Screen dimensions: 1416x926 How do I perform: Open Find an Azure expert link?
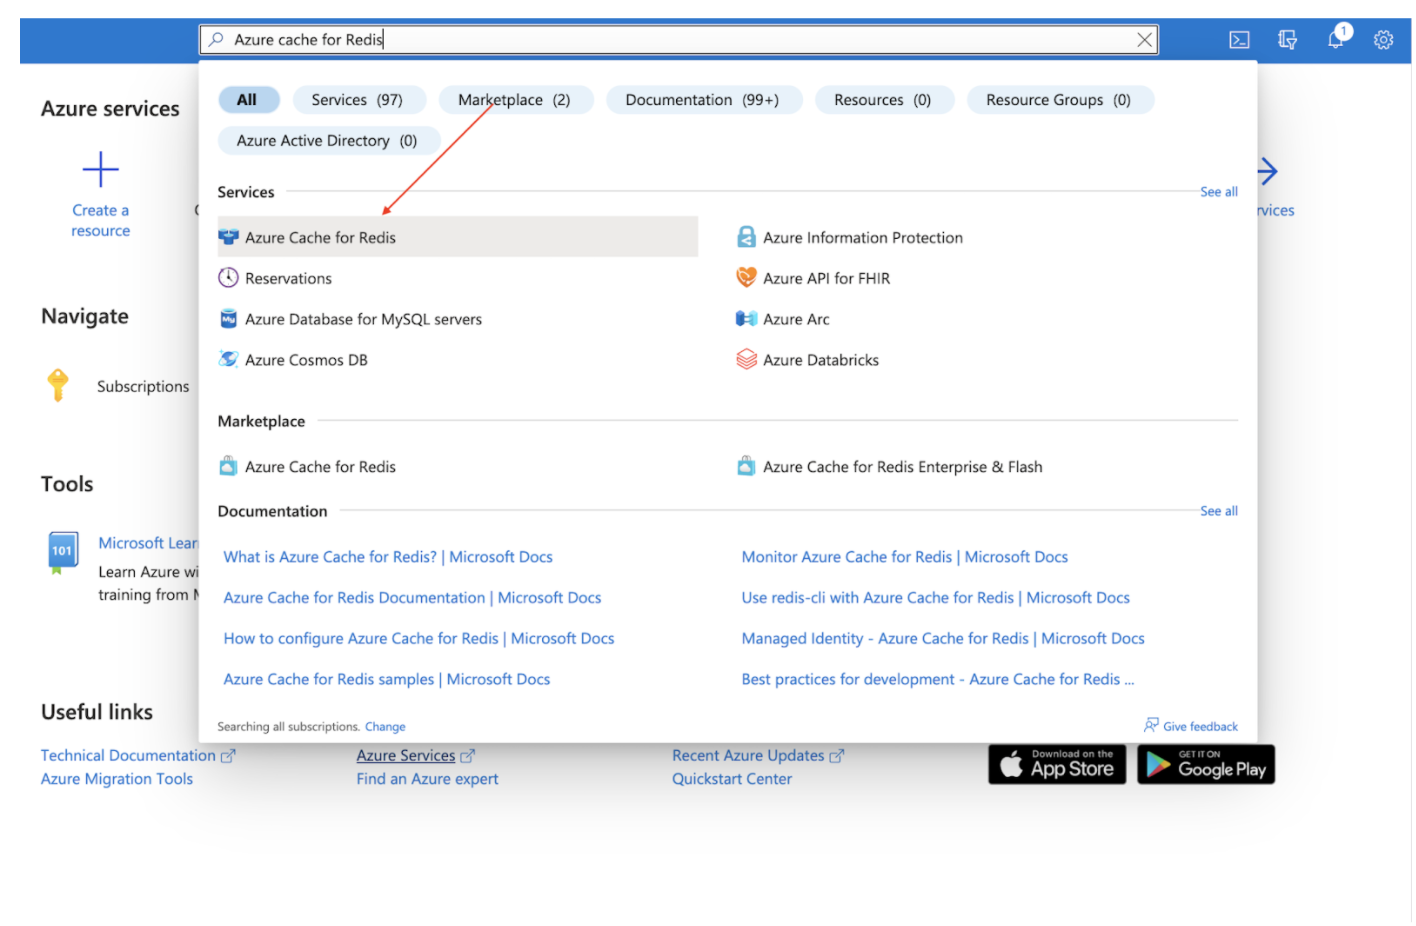(x=427, y=779)
